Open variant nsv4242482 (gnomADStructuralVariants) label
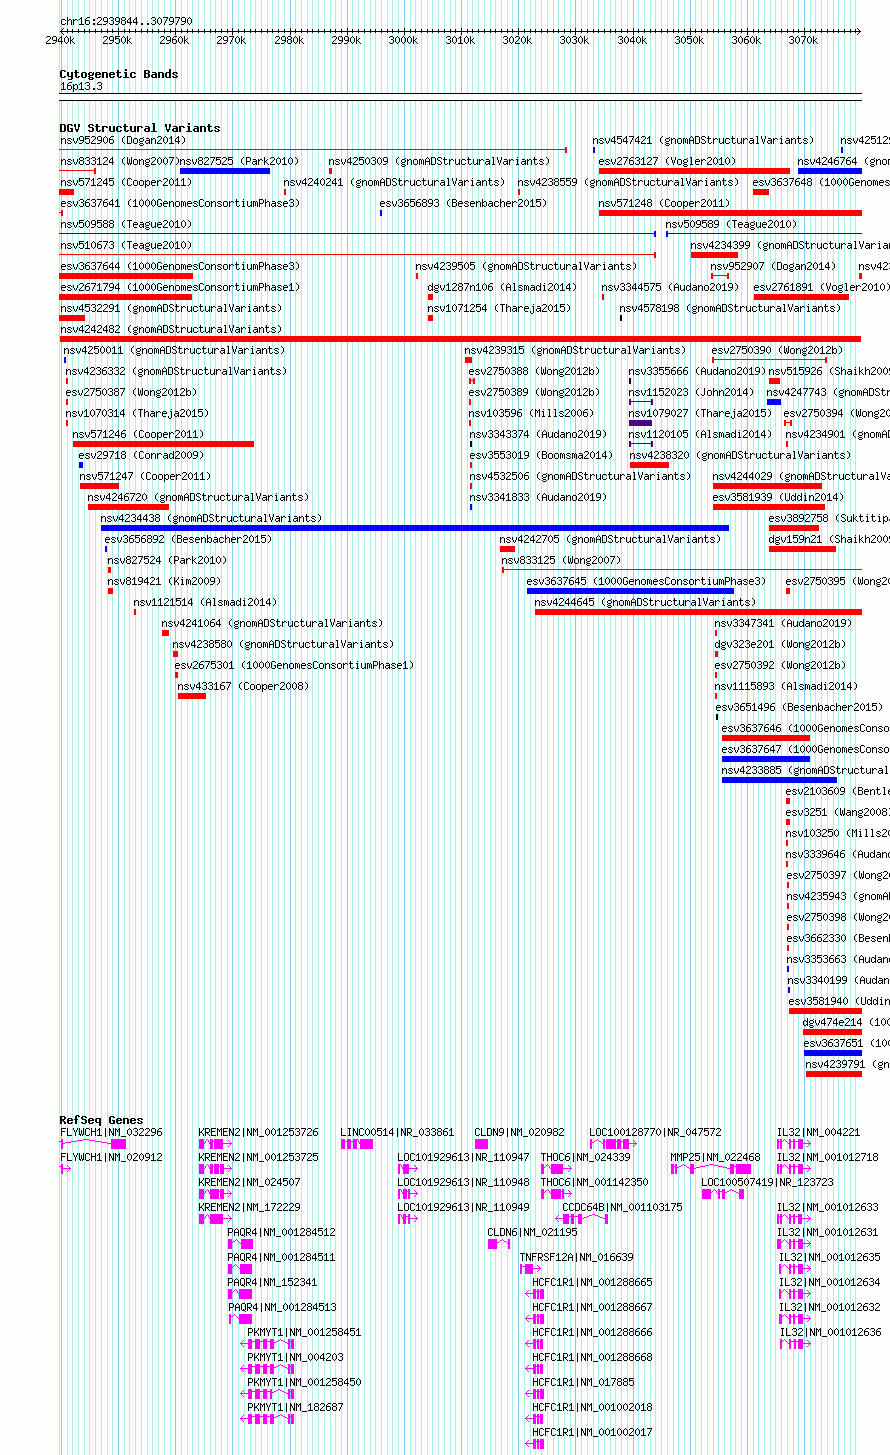The height and width of the screenshot is (1455, 890). click(171, 329)
